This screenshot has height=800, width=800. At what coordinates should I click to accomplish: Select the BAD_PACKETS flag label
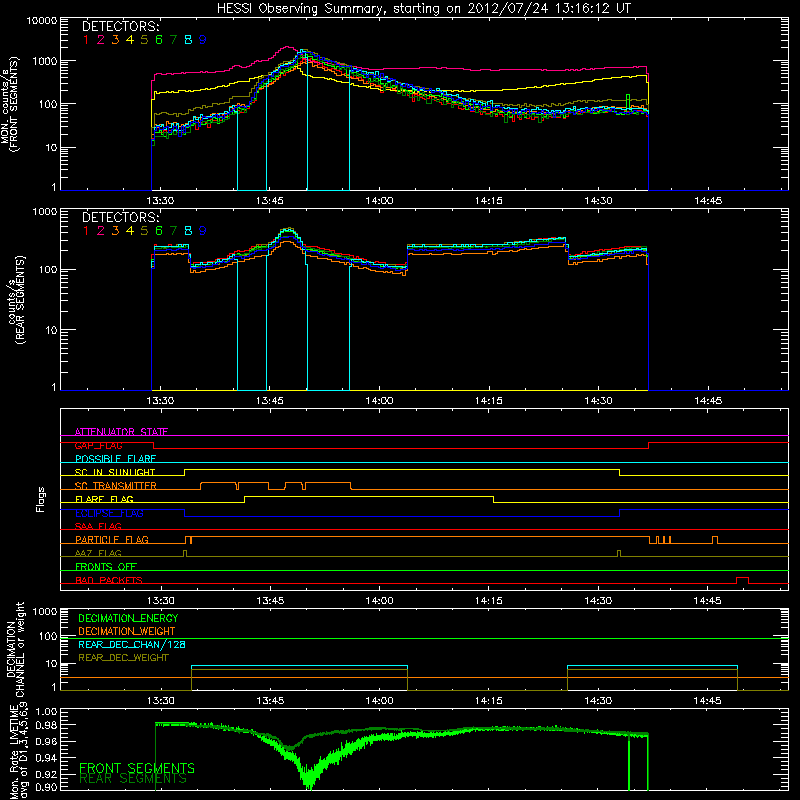[x=109, y=580]
